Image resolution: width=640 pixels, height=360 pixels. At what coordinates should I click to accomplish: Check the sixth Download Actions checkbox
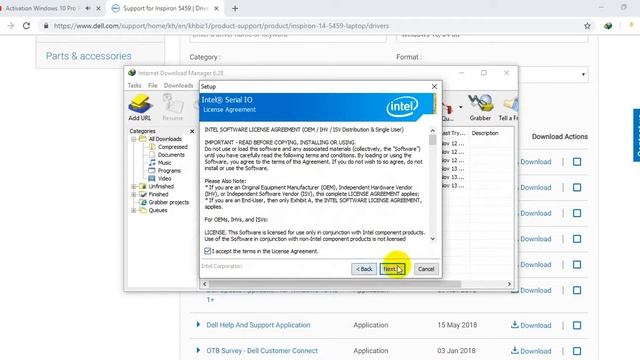pos(577,290)
